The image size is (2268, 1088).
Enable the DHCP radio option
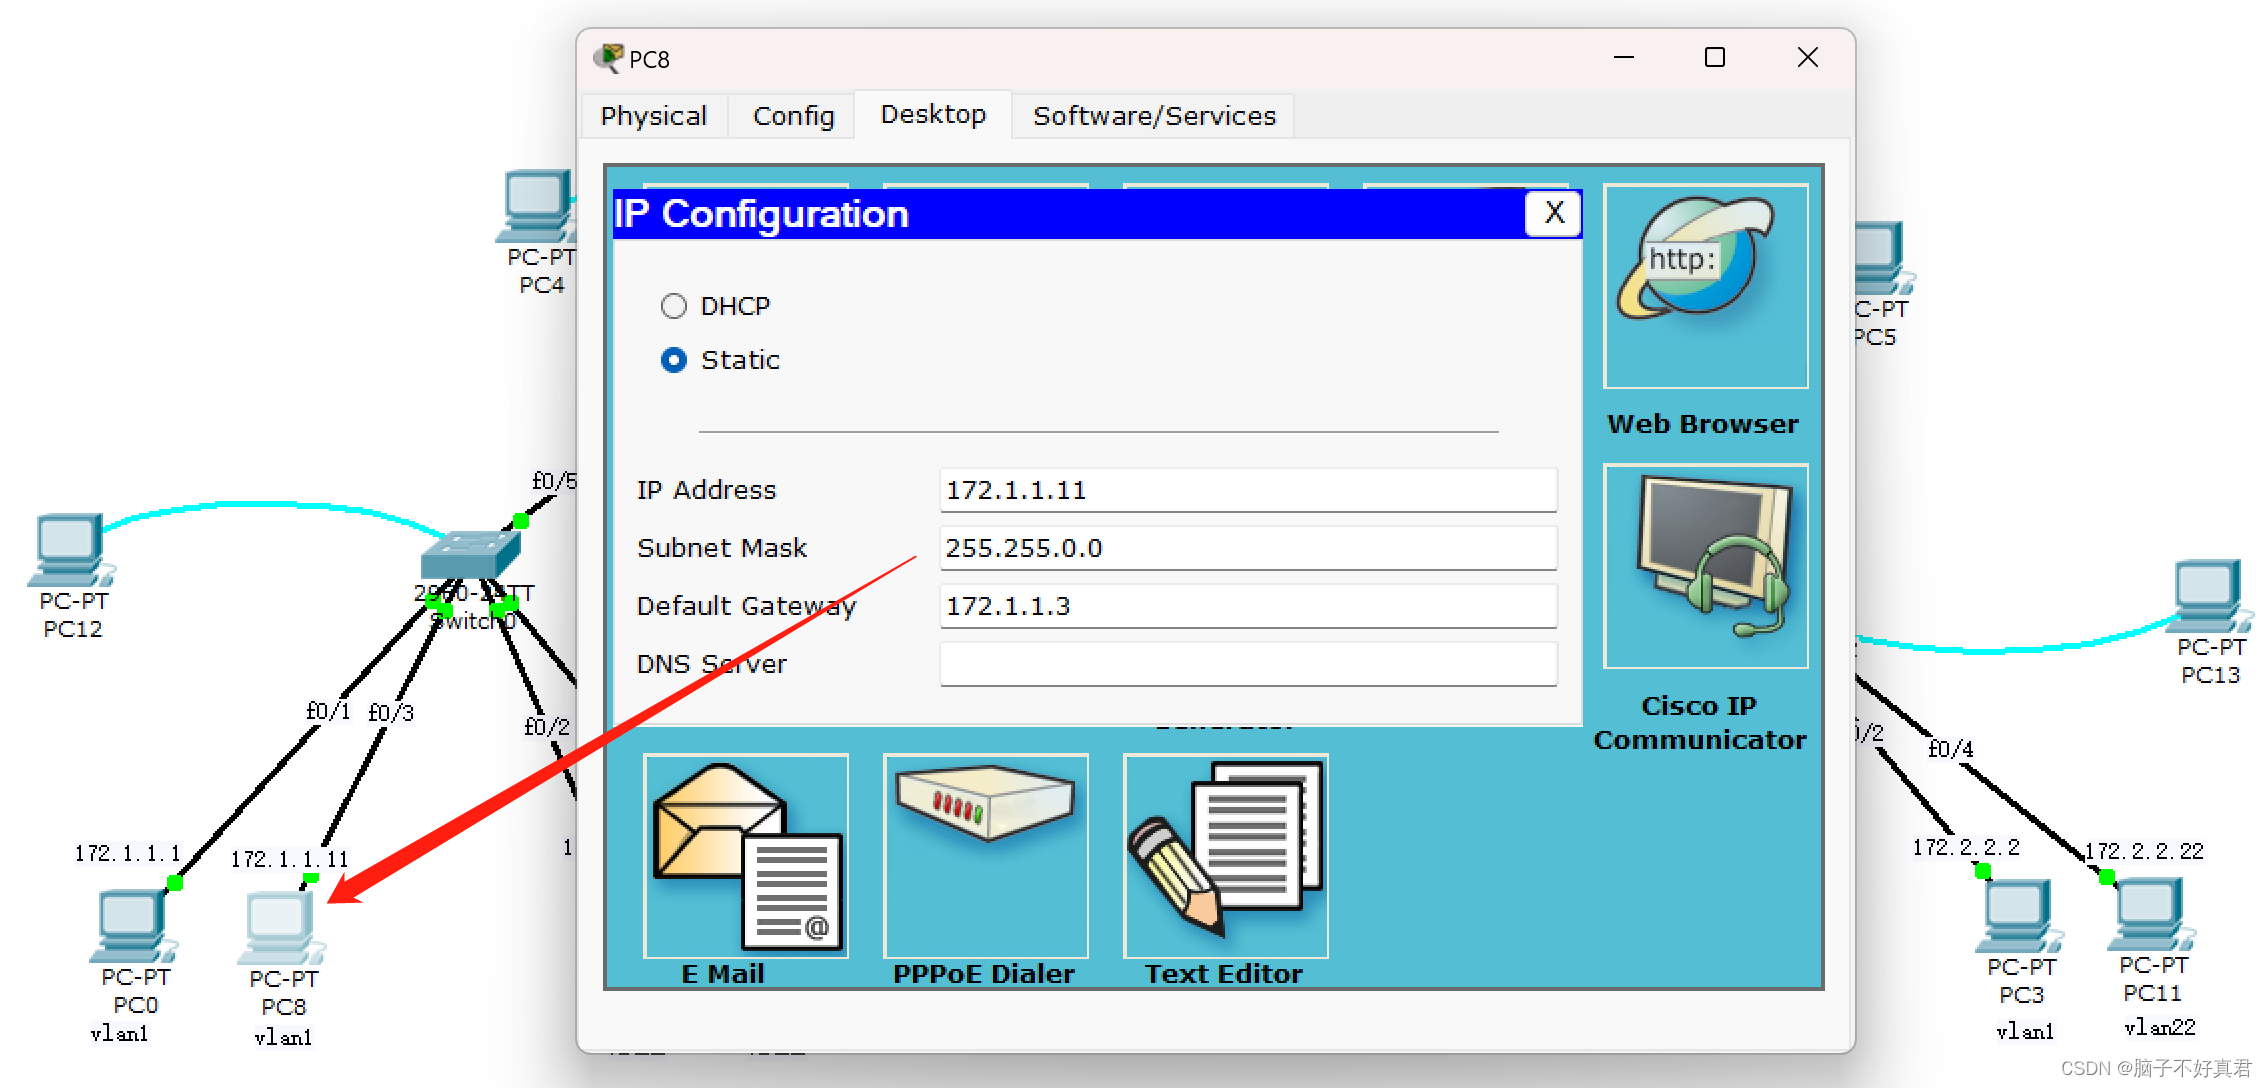pyautogui.click(x=674, y=306)
